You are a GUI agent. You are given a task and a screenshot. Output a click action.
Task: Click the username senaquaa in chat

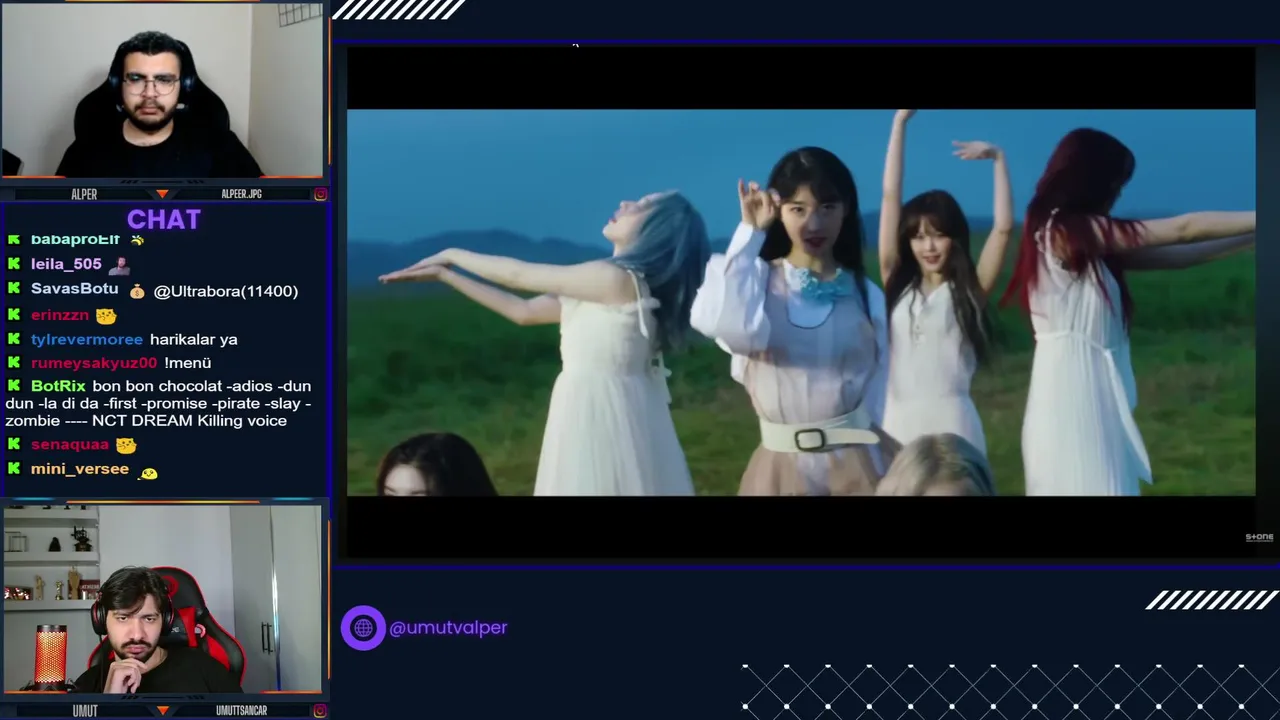70,444
